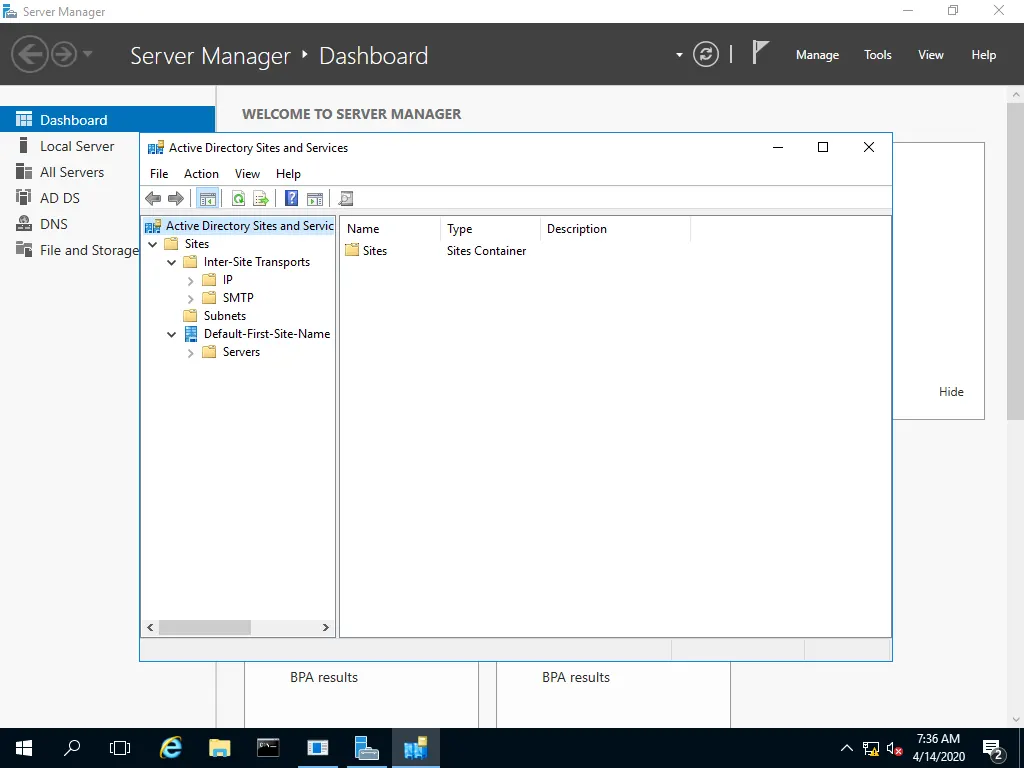The width and height of the screenshot is (1024, 768).
Task: Click the Back arrow in Sites and Services toolbar
Action: coord(153,199)
